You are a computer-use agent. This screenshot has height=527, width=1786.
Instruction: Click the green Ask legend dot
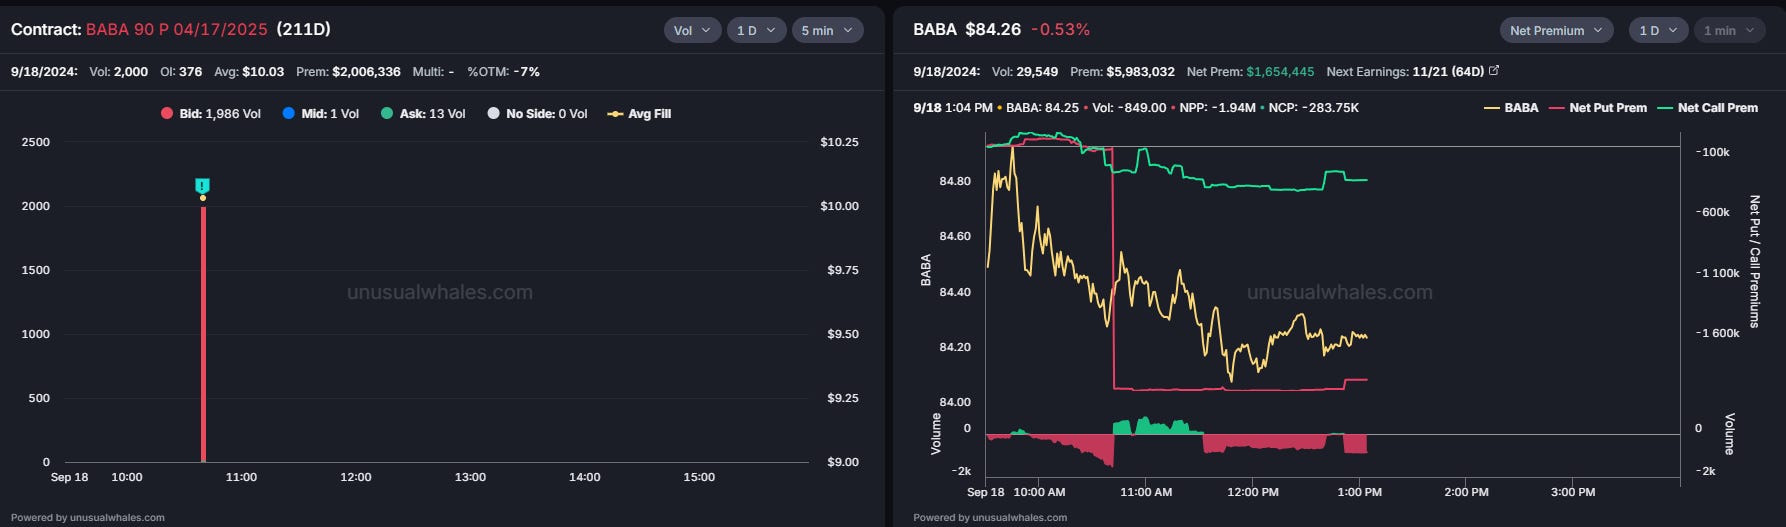387,114
